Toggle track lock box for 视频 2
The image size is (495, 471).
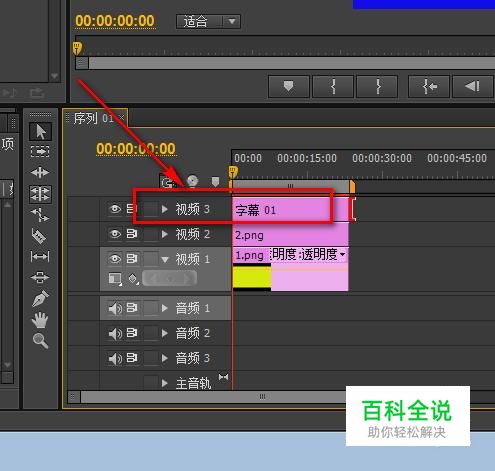coord(151,234)
